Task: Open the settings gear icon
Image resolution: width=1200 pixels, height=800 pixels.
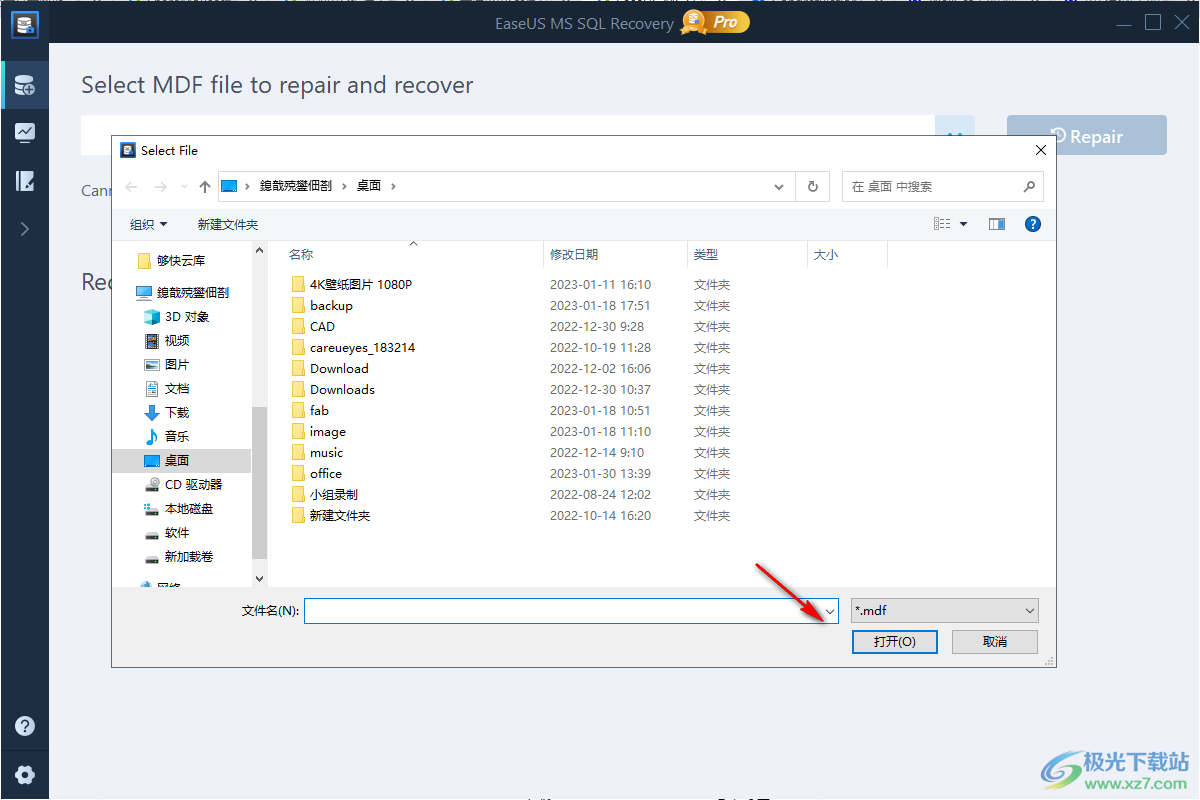Action: [x=25, y=775]
